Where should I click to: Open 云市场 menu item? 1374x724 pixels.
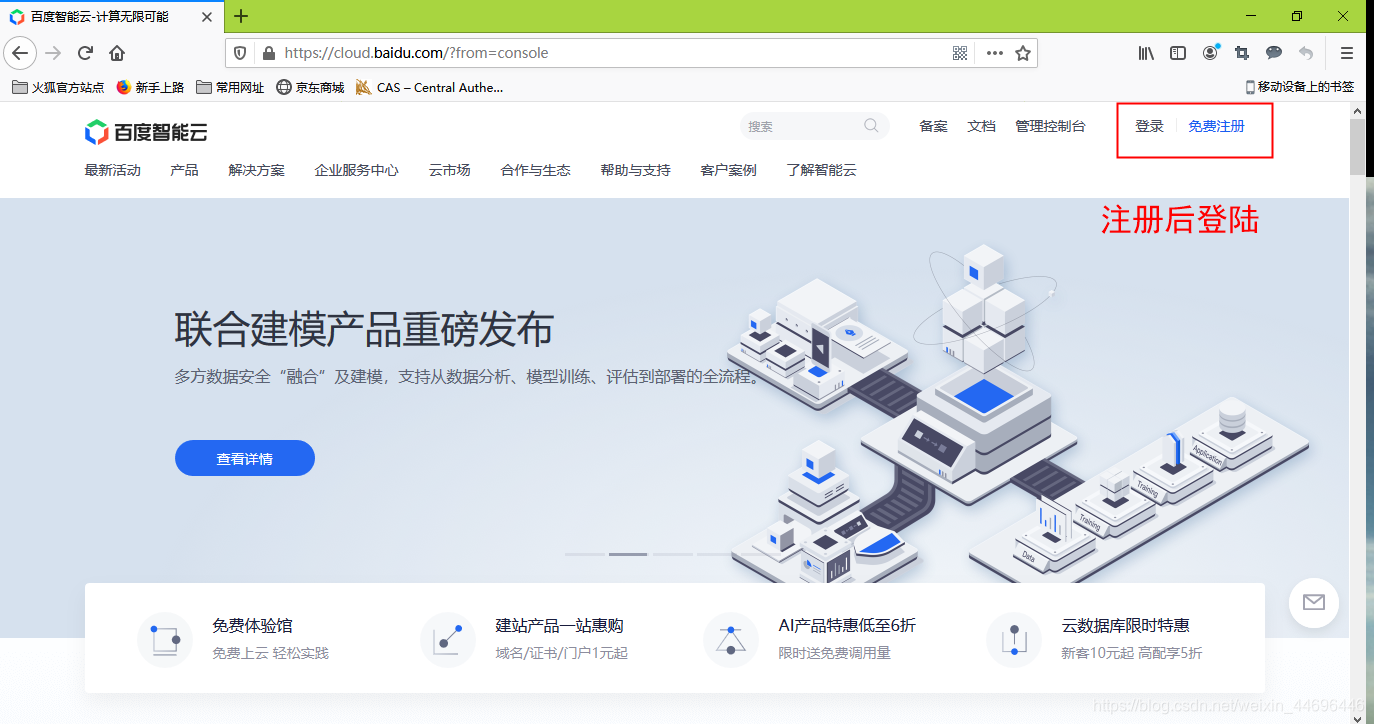point(450,170)
